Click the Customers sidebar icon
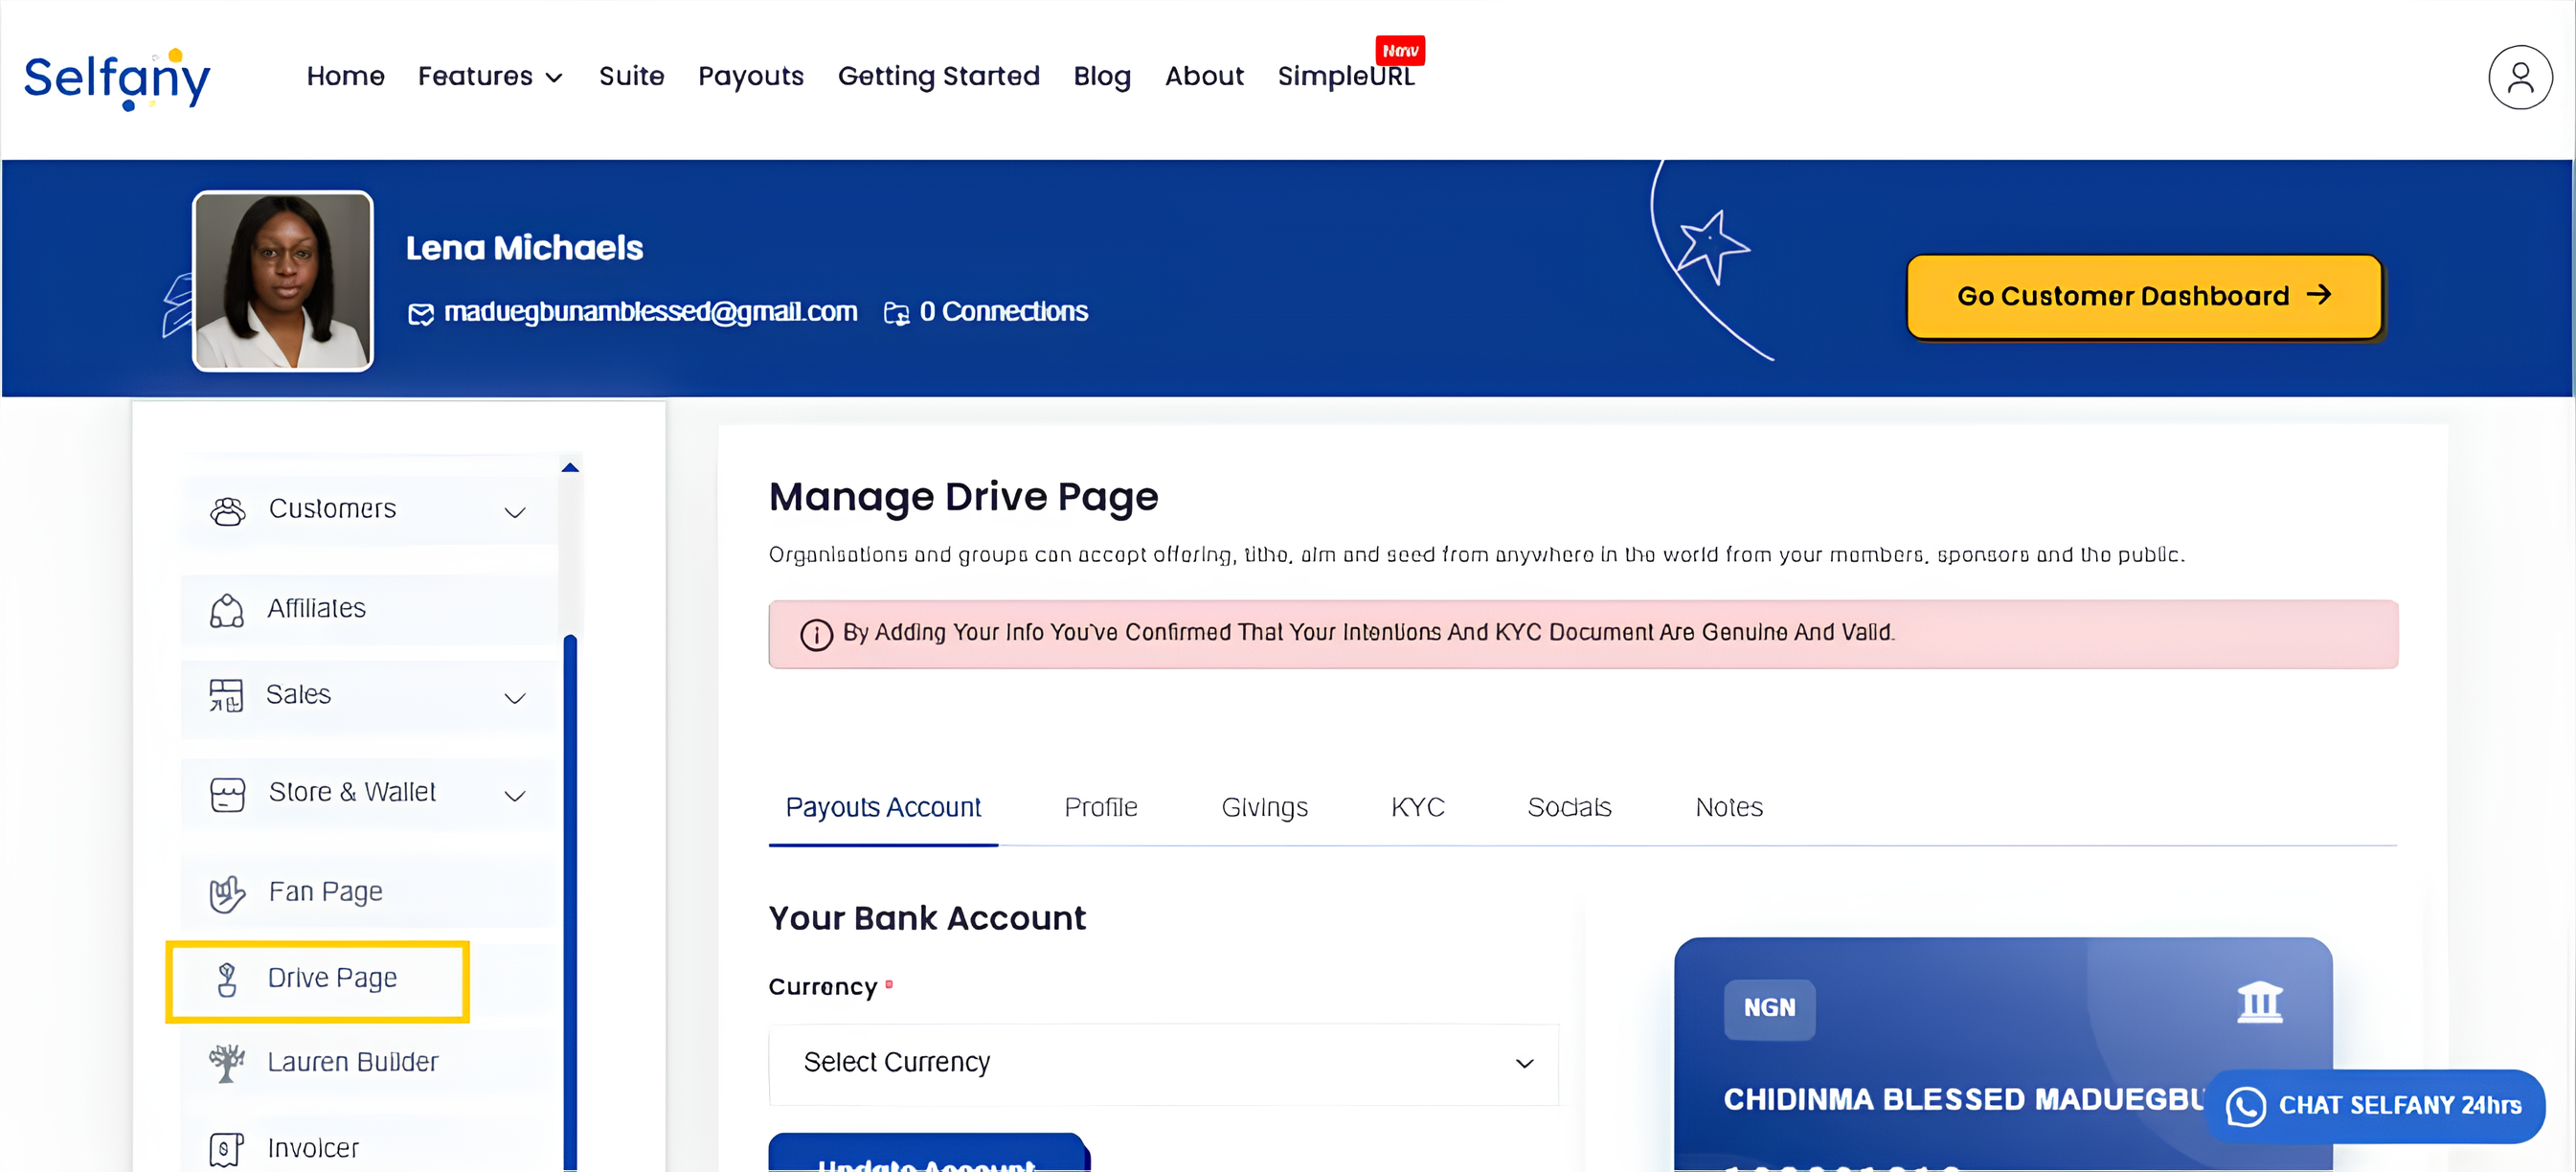Screen dimensions: 2576x1172 [x=227, y=511]
